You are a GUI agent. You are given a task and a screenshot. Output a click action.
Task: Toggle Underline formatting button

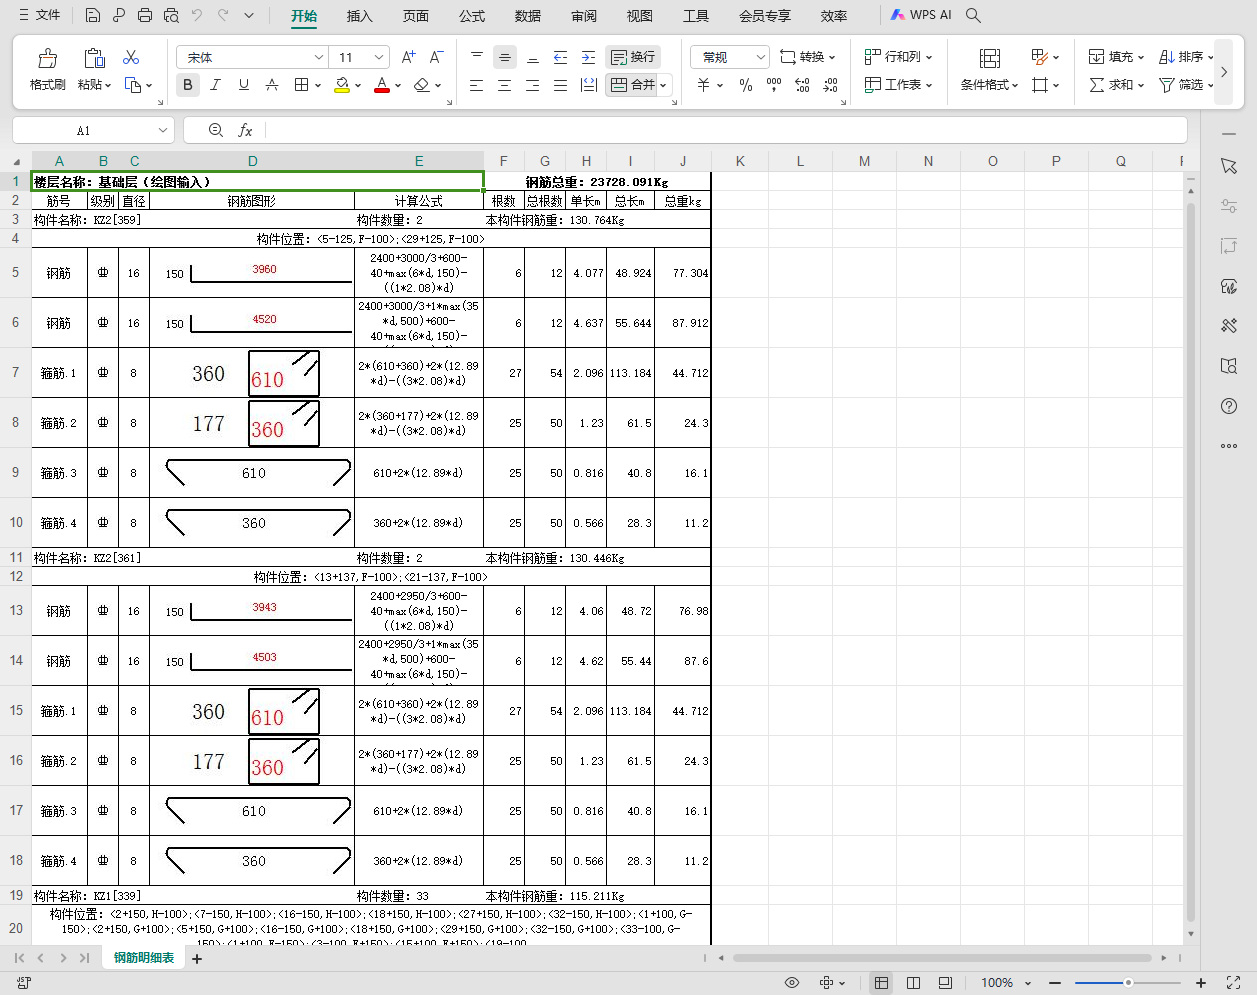coord(243,85)
